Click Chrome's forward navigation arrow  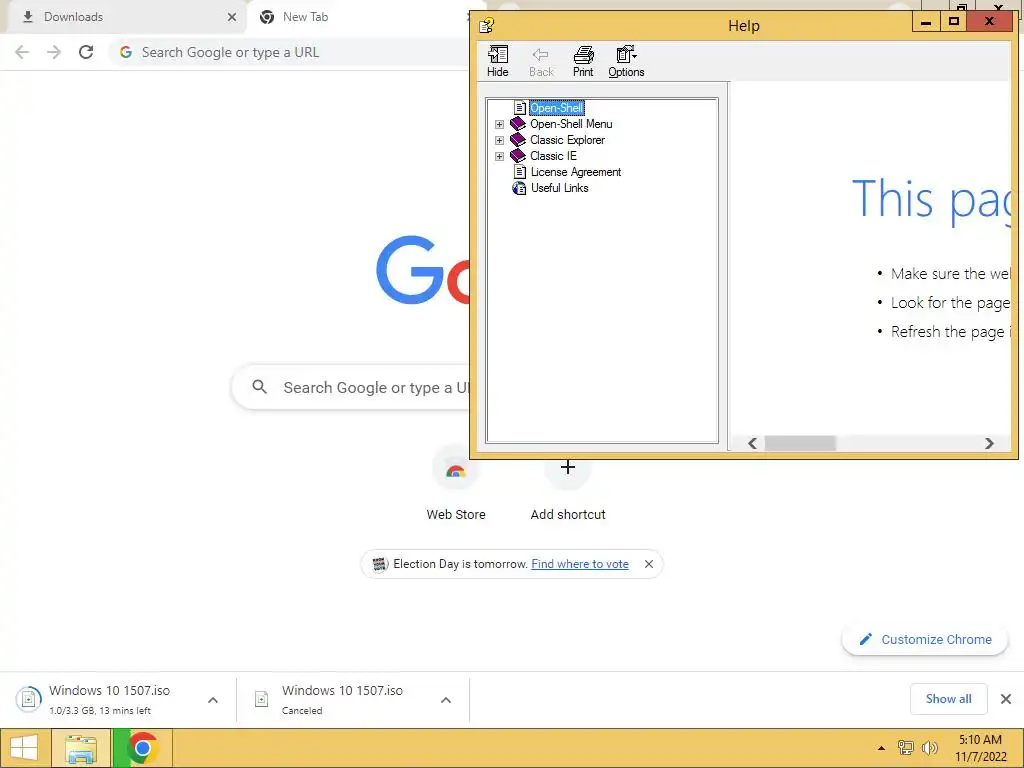[x=54, y=52]
